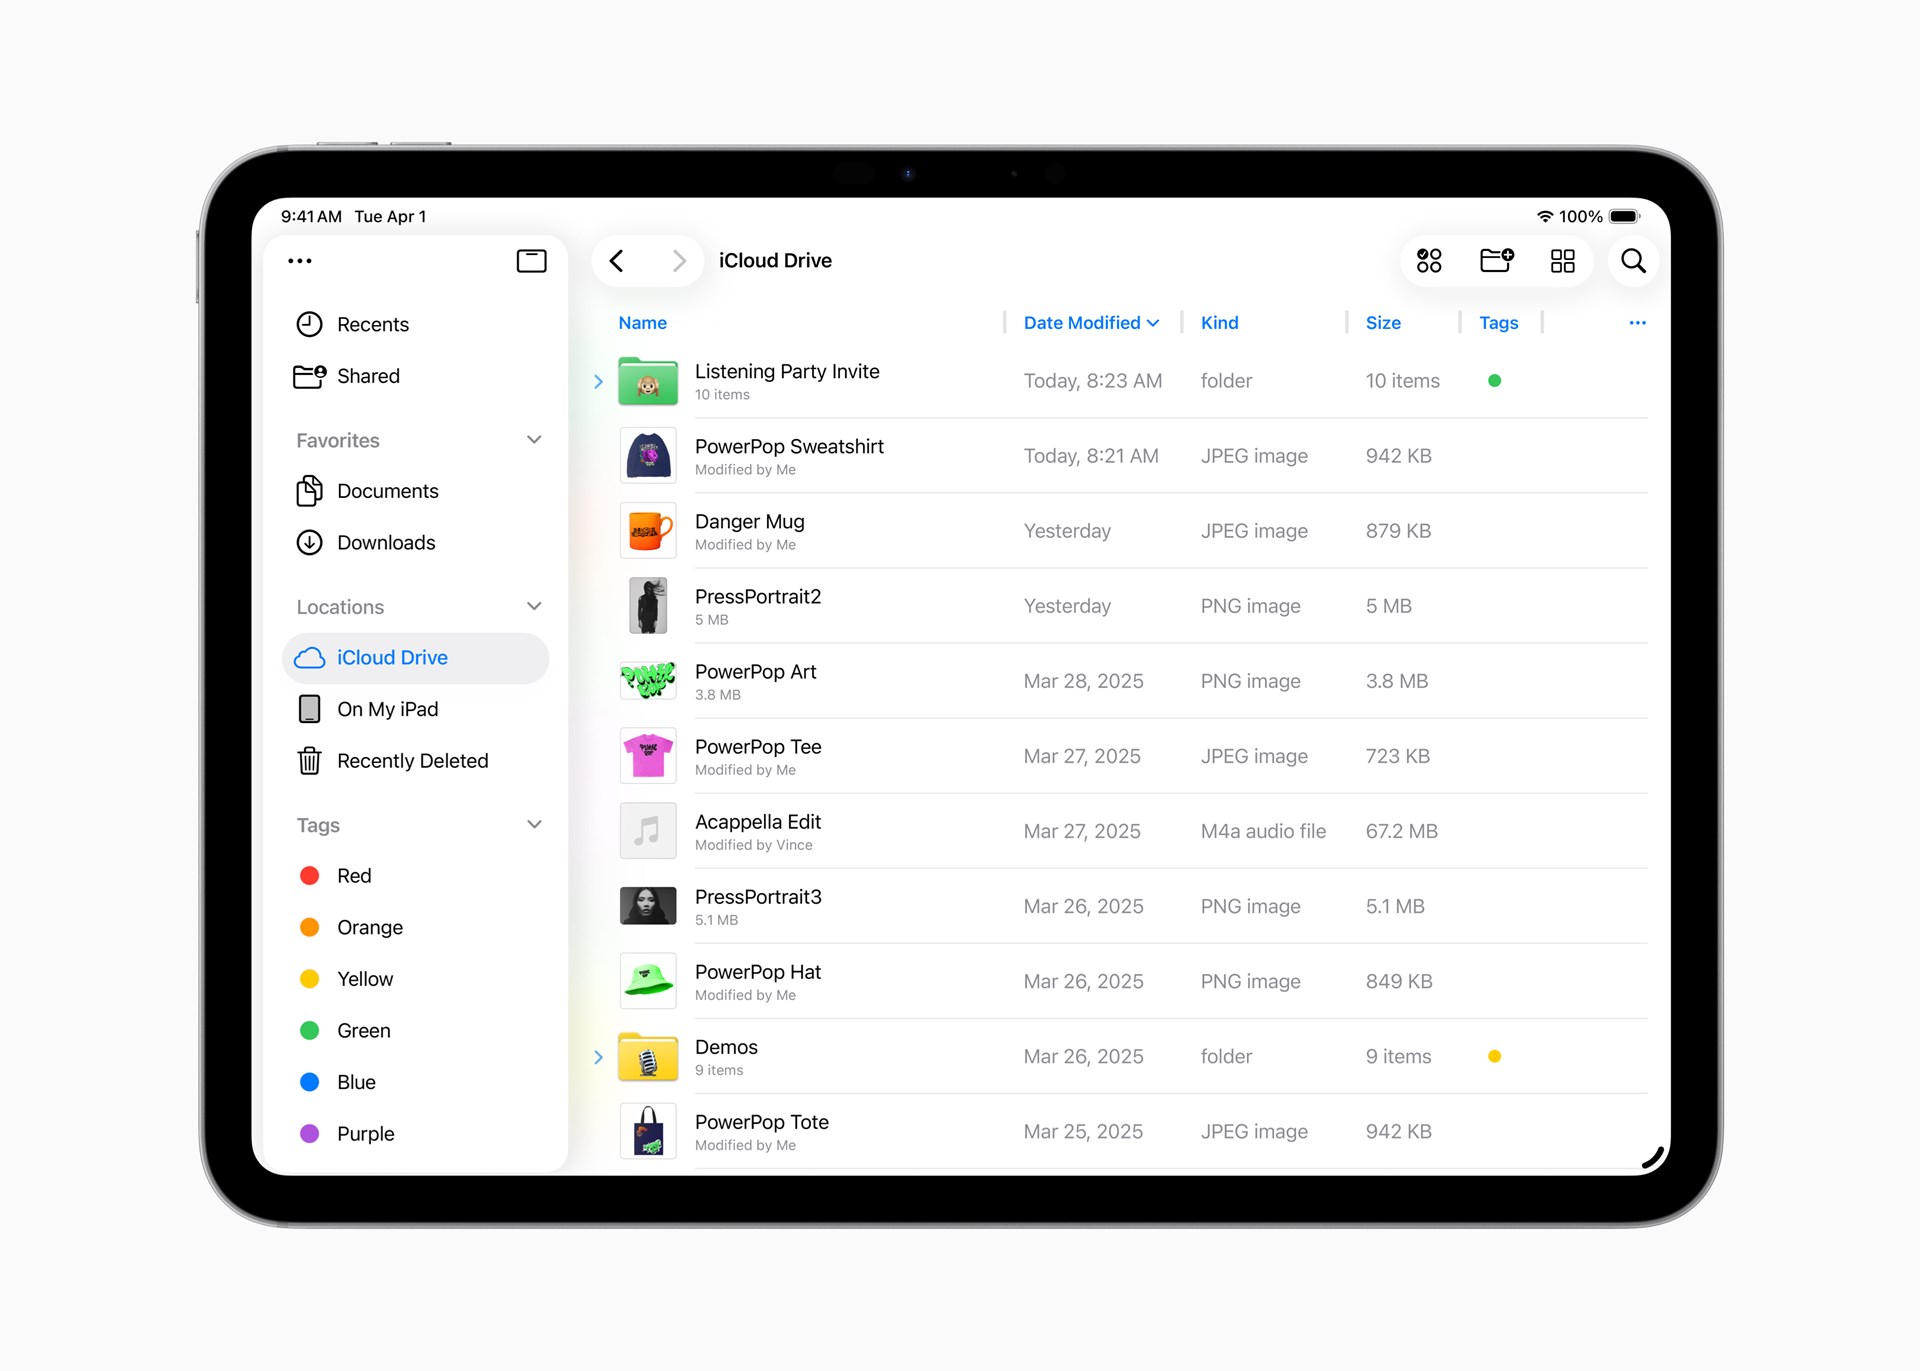Select the multi-select circles icon

pyautogui.click(x=1429, y=261)
